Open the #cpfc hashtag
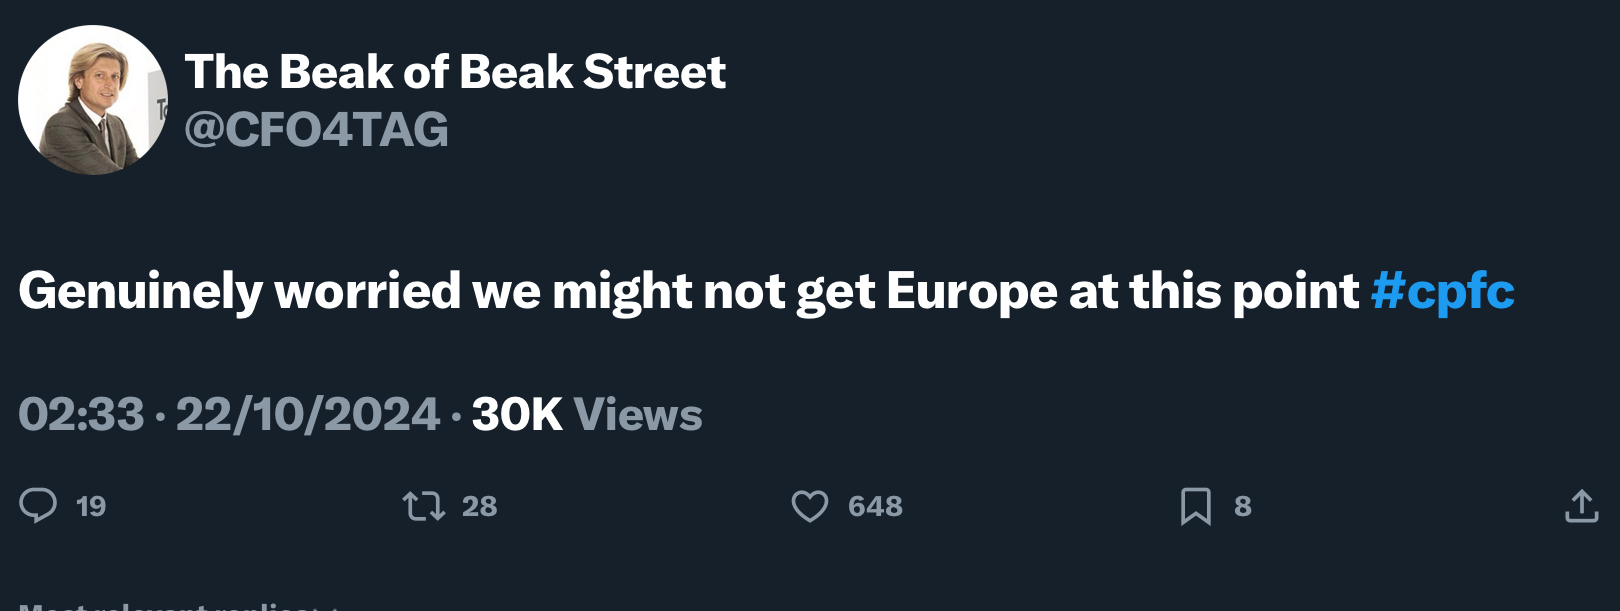1620x611 pixels. (x=1443, y=291)
